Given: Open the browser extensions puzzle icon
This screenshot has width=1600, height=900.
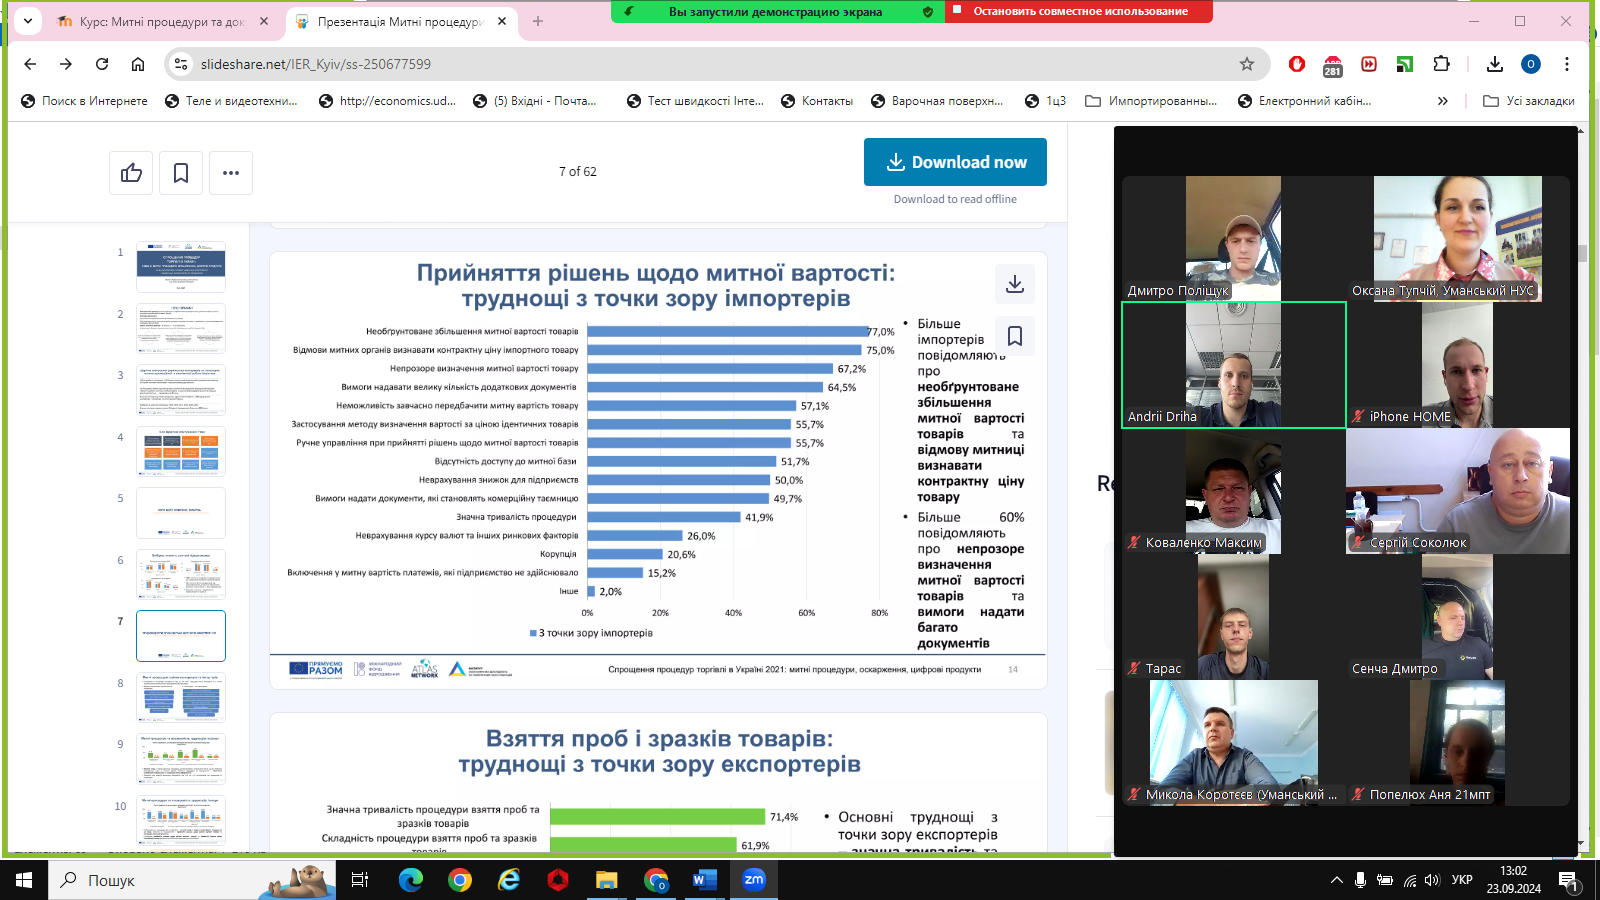Looking at the screenshot, I should pyautogui.click(x=1441, y=64).
